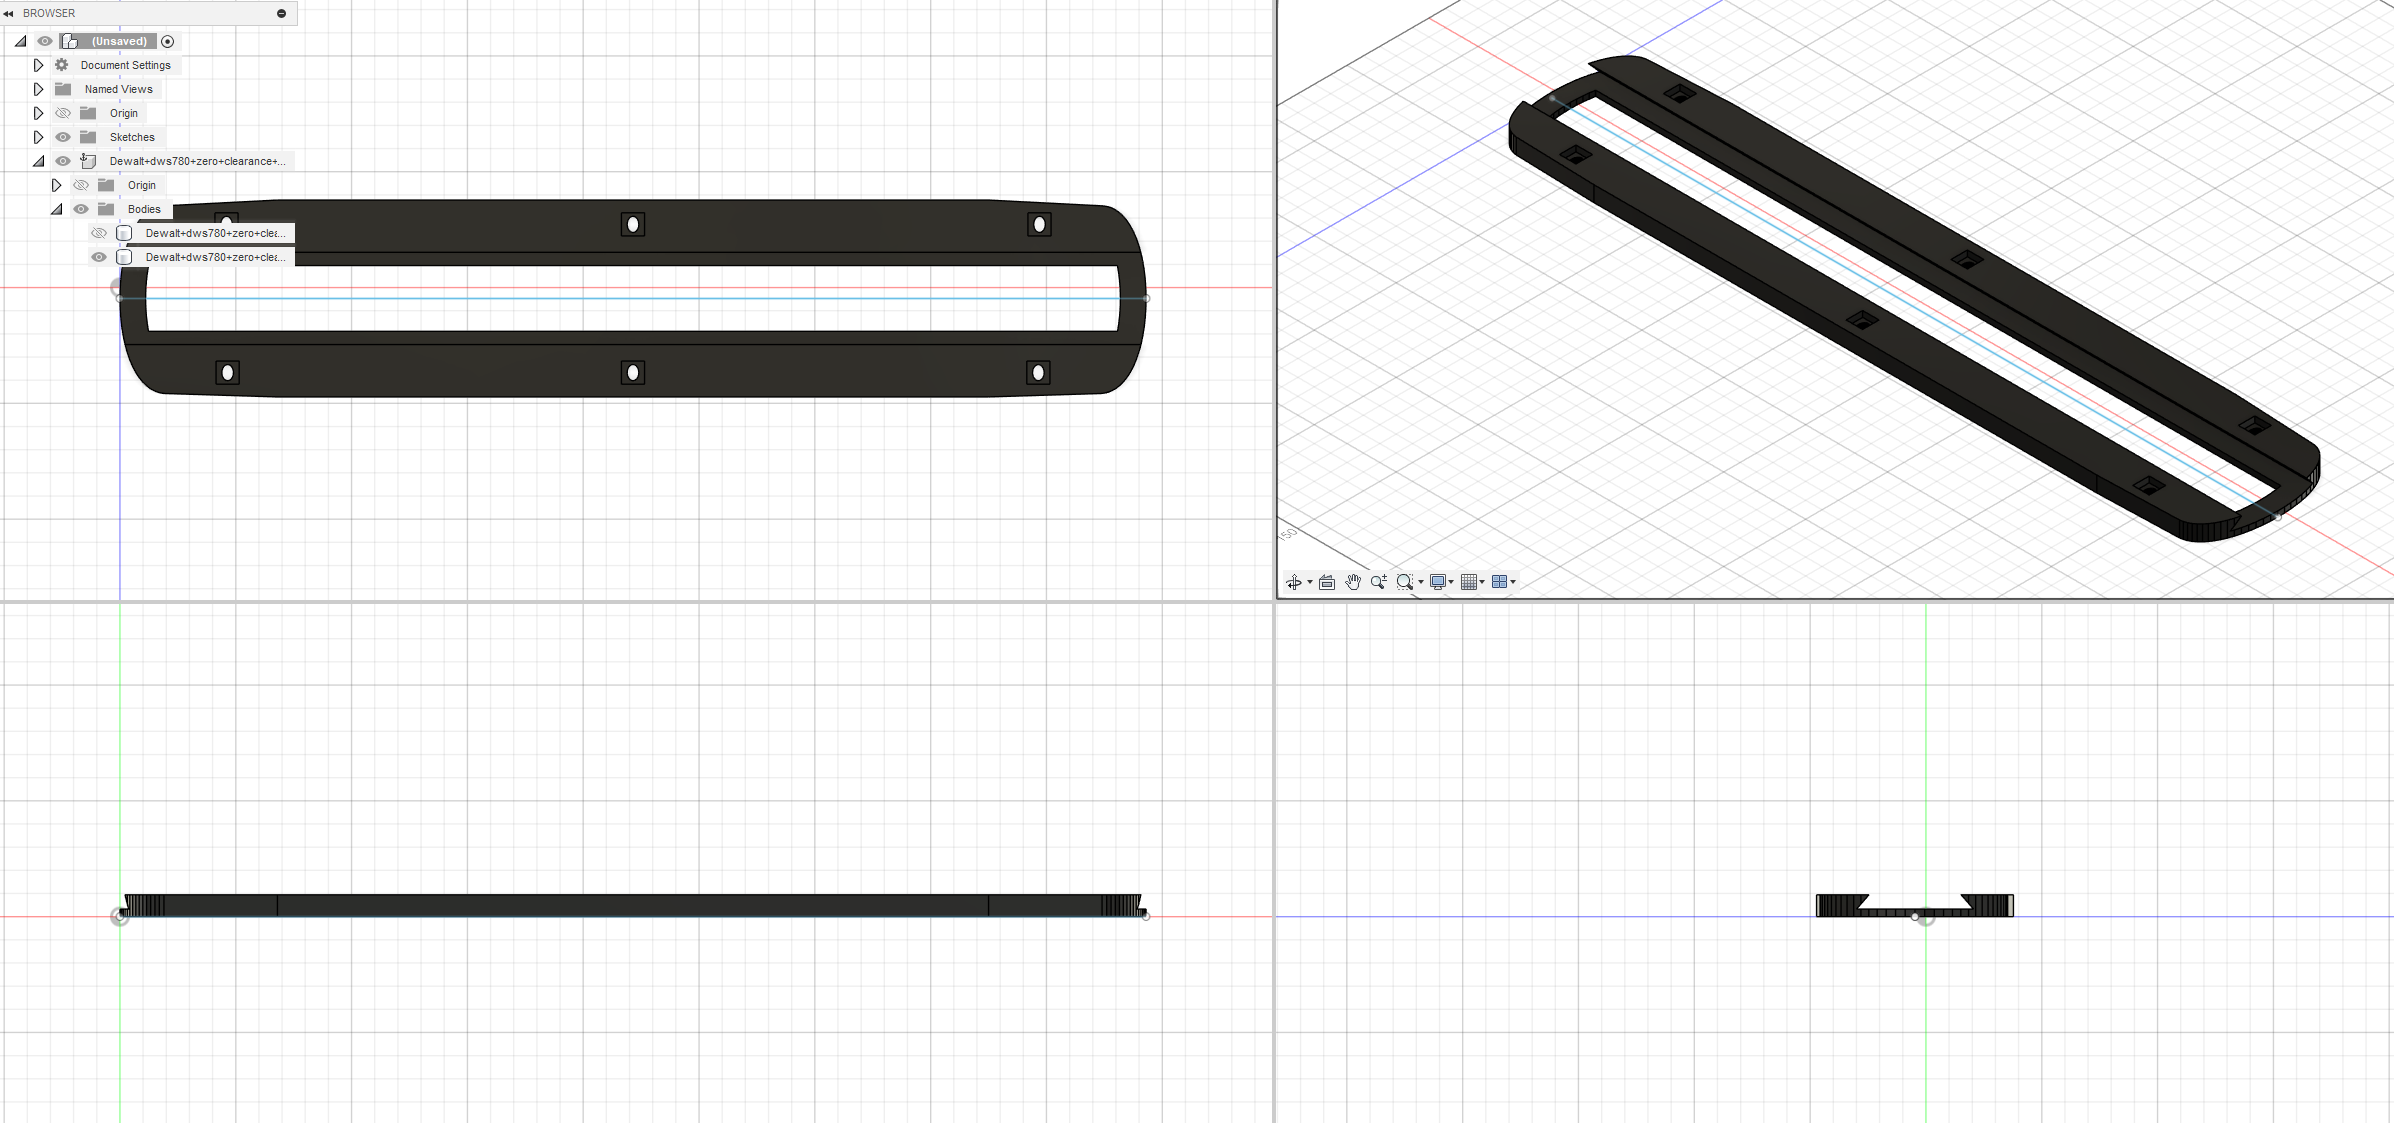Click the anchored Dewalt component icon
Viewport: 2394px width, 1123px height.
[x=88, y=161]
